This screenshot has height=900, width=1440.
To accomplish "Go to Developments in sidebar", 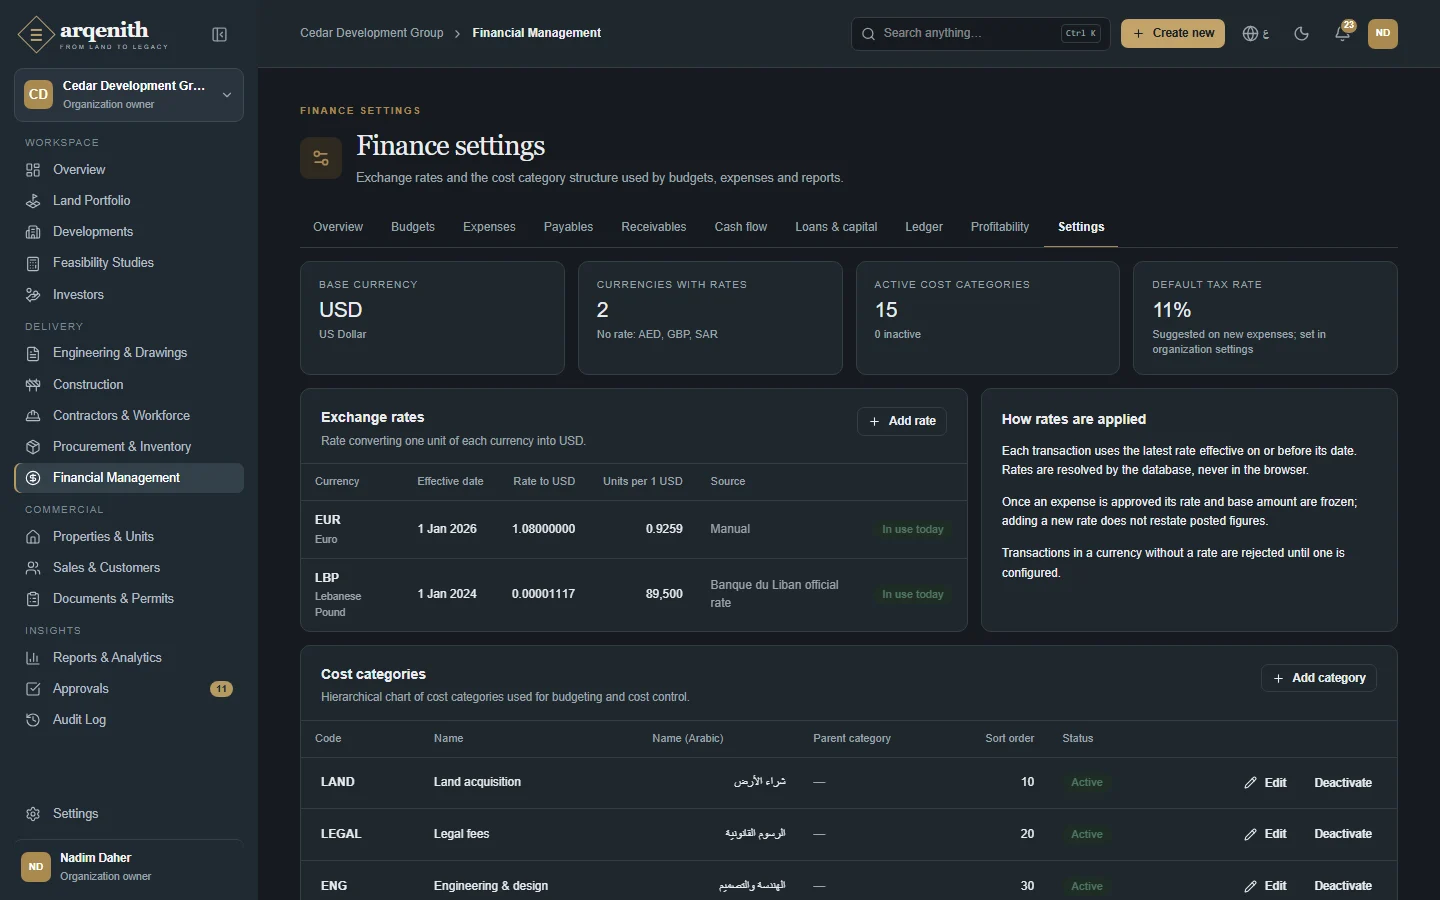I will click(x=129, y=232).
